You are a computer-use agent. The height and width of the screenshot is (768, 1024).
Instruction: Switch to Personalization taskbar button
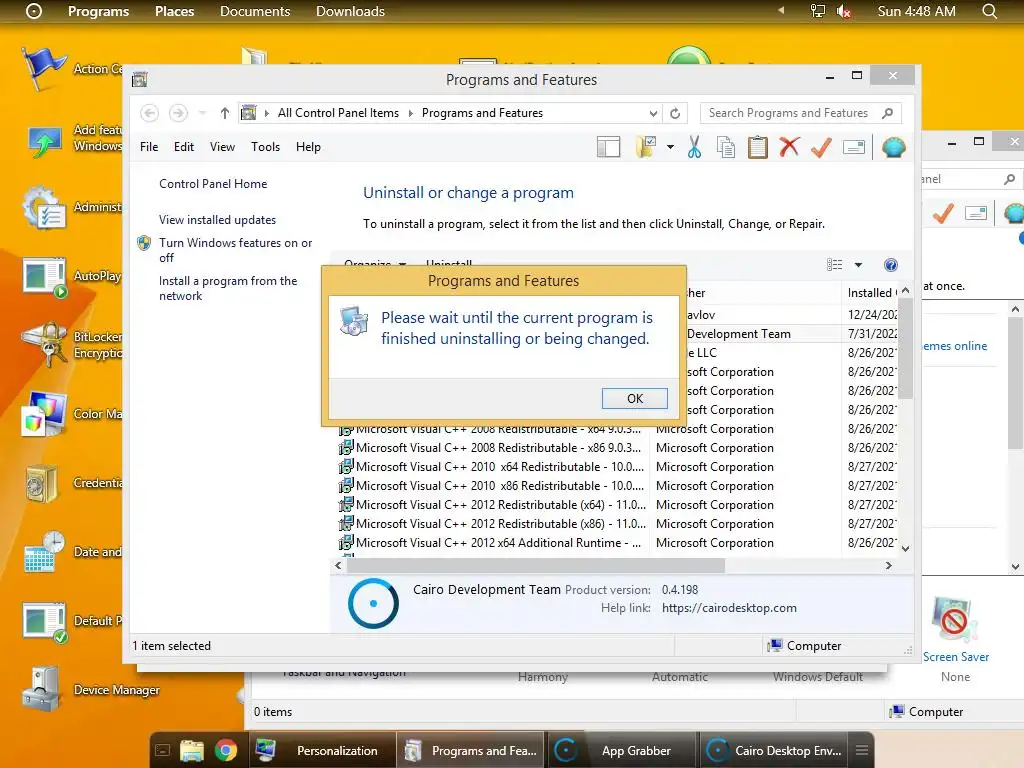[322, 750]
